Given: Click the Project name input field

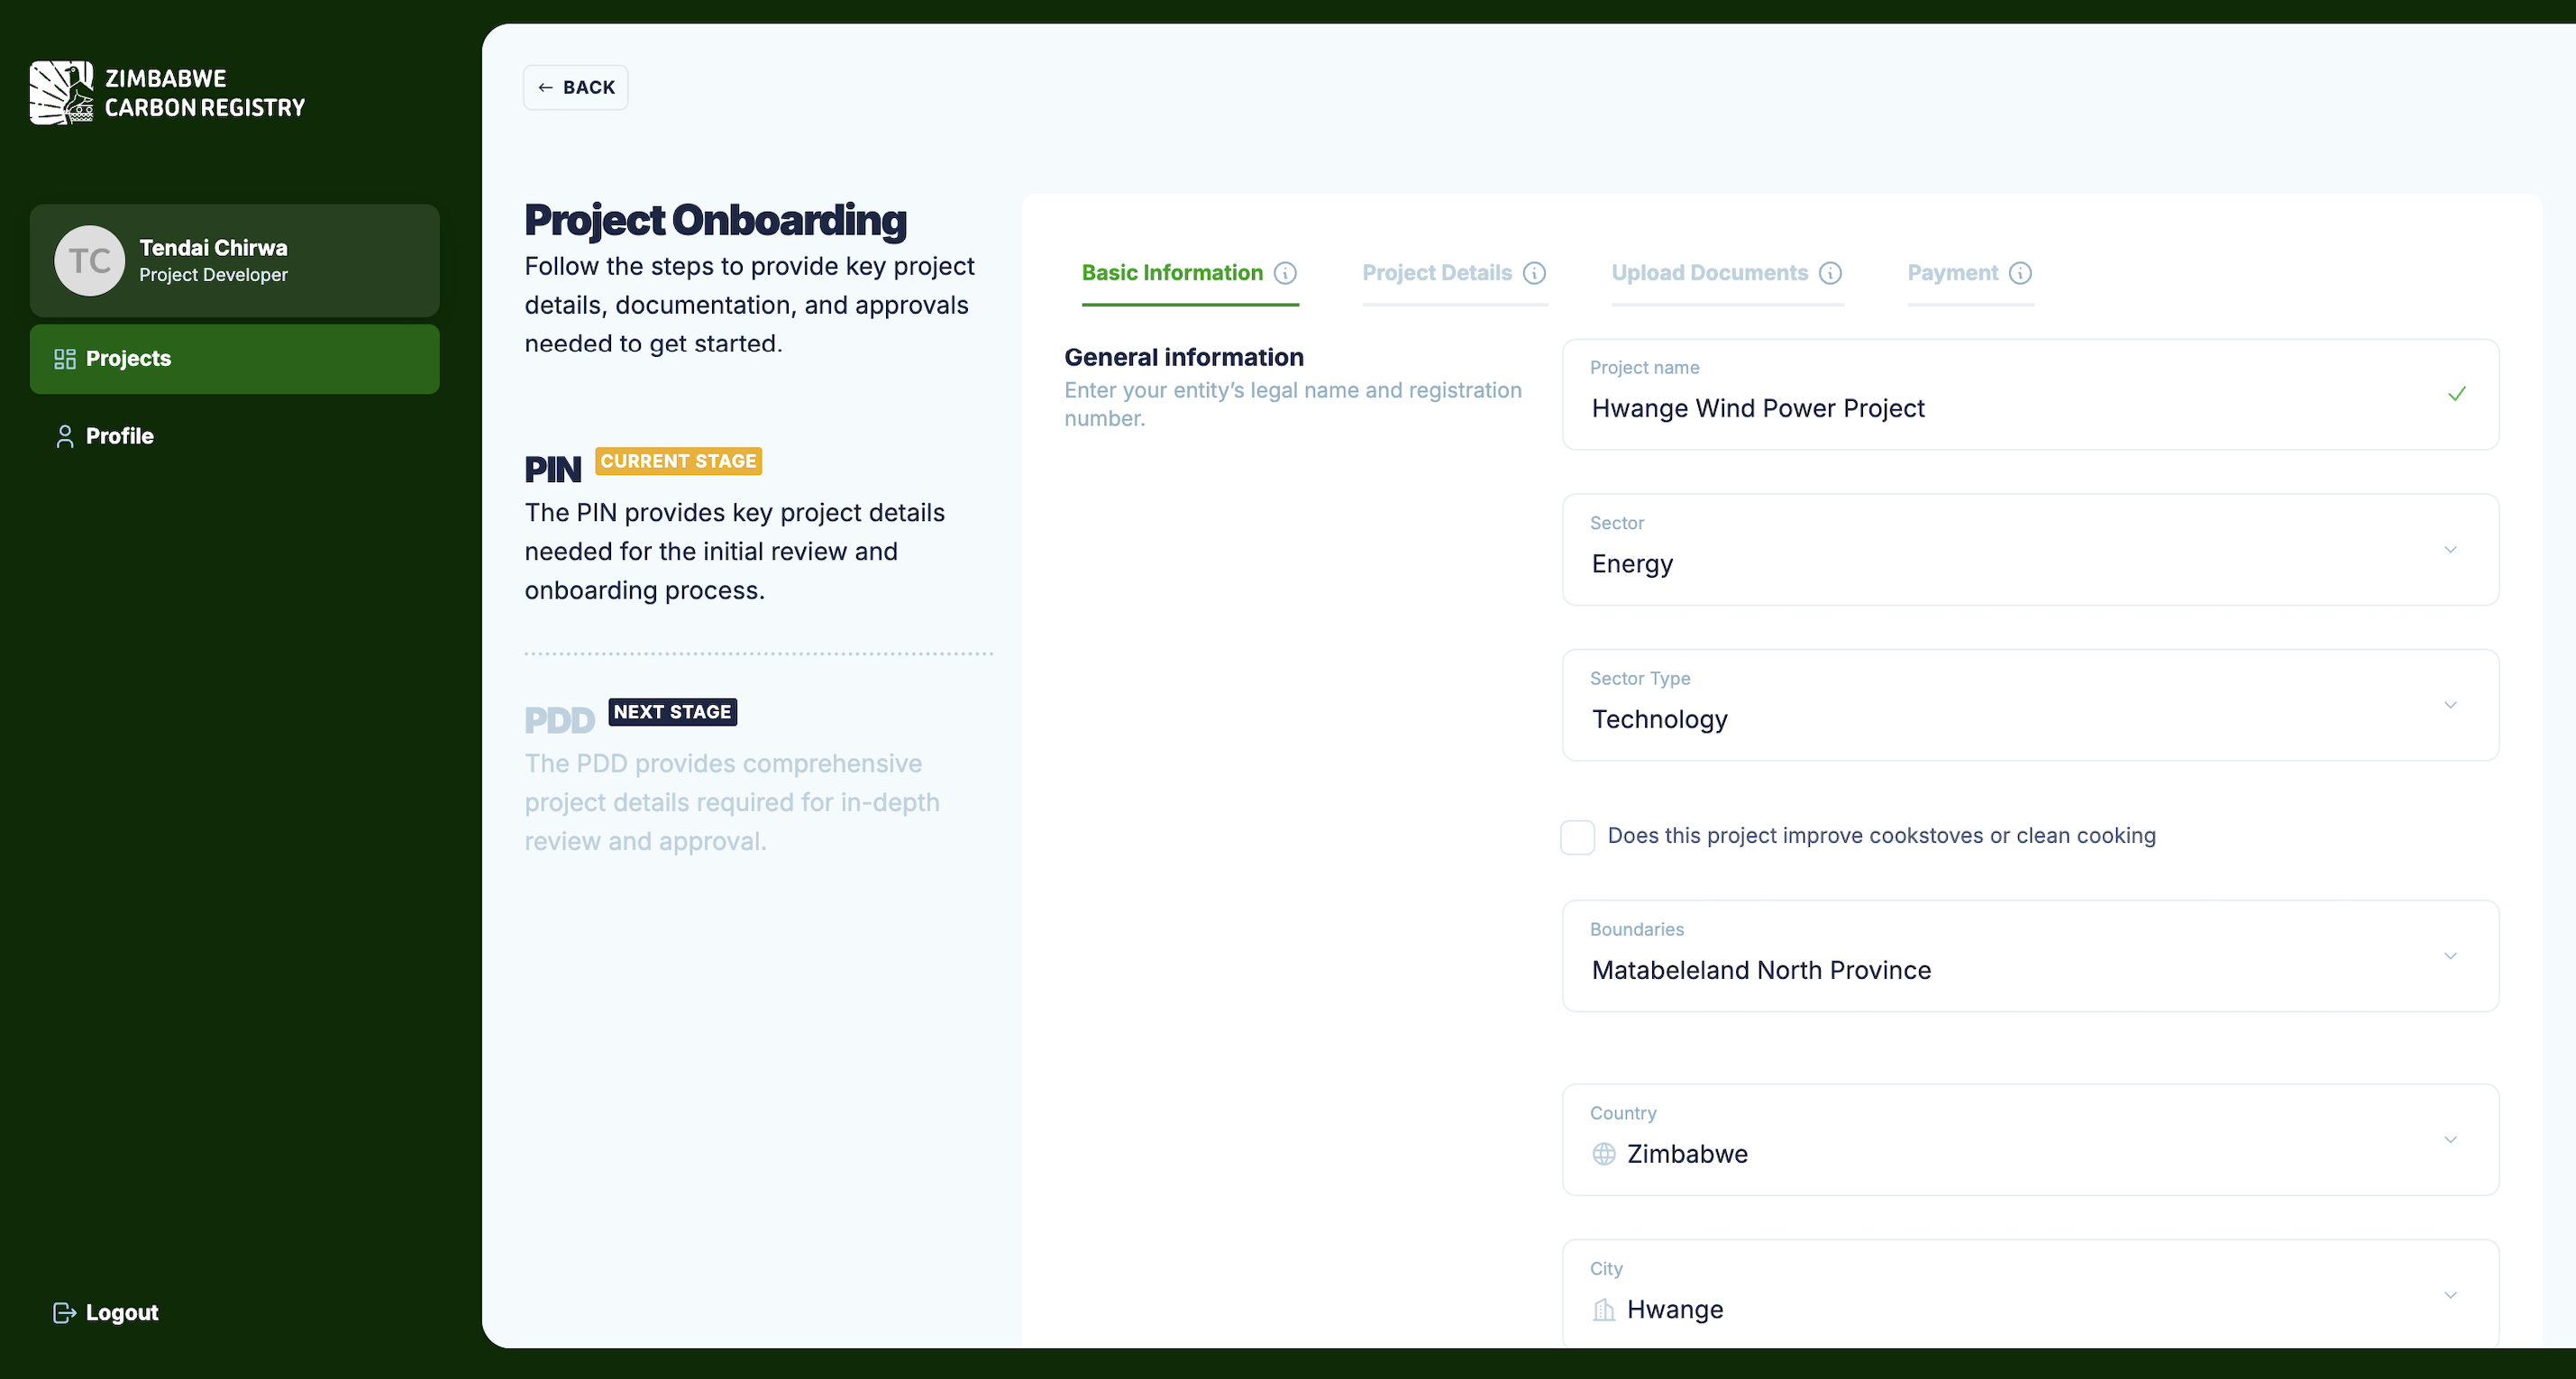Looking at the screenshot, I should (2030, 394).
